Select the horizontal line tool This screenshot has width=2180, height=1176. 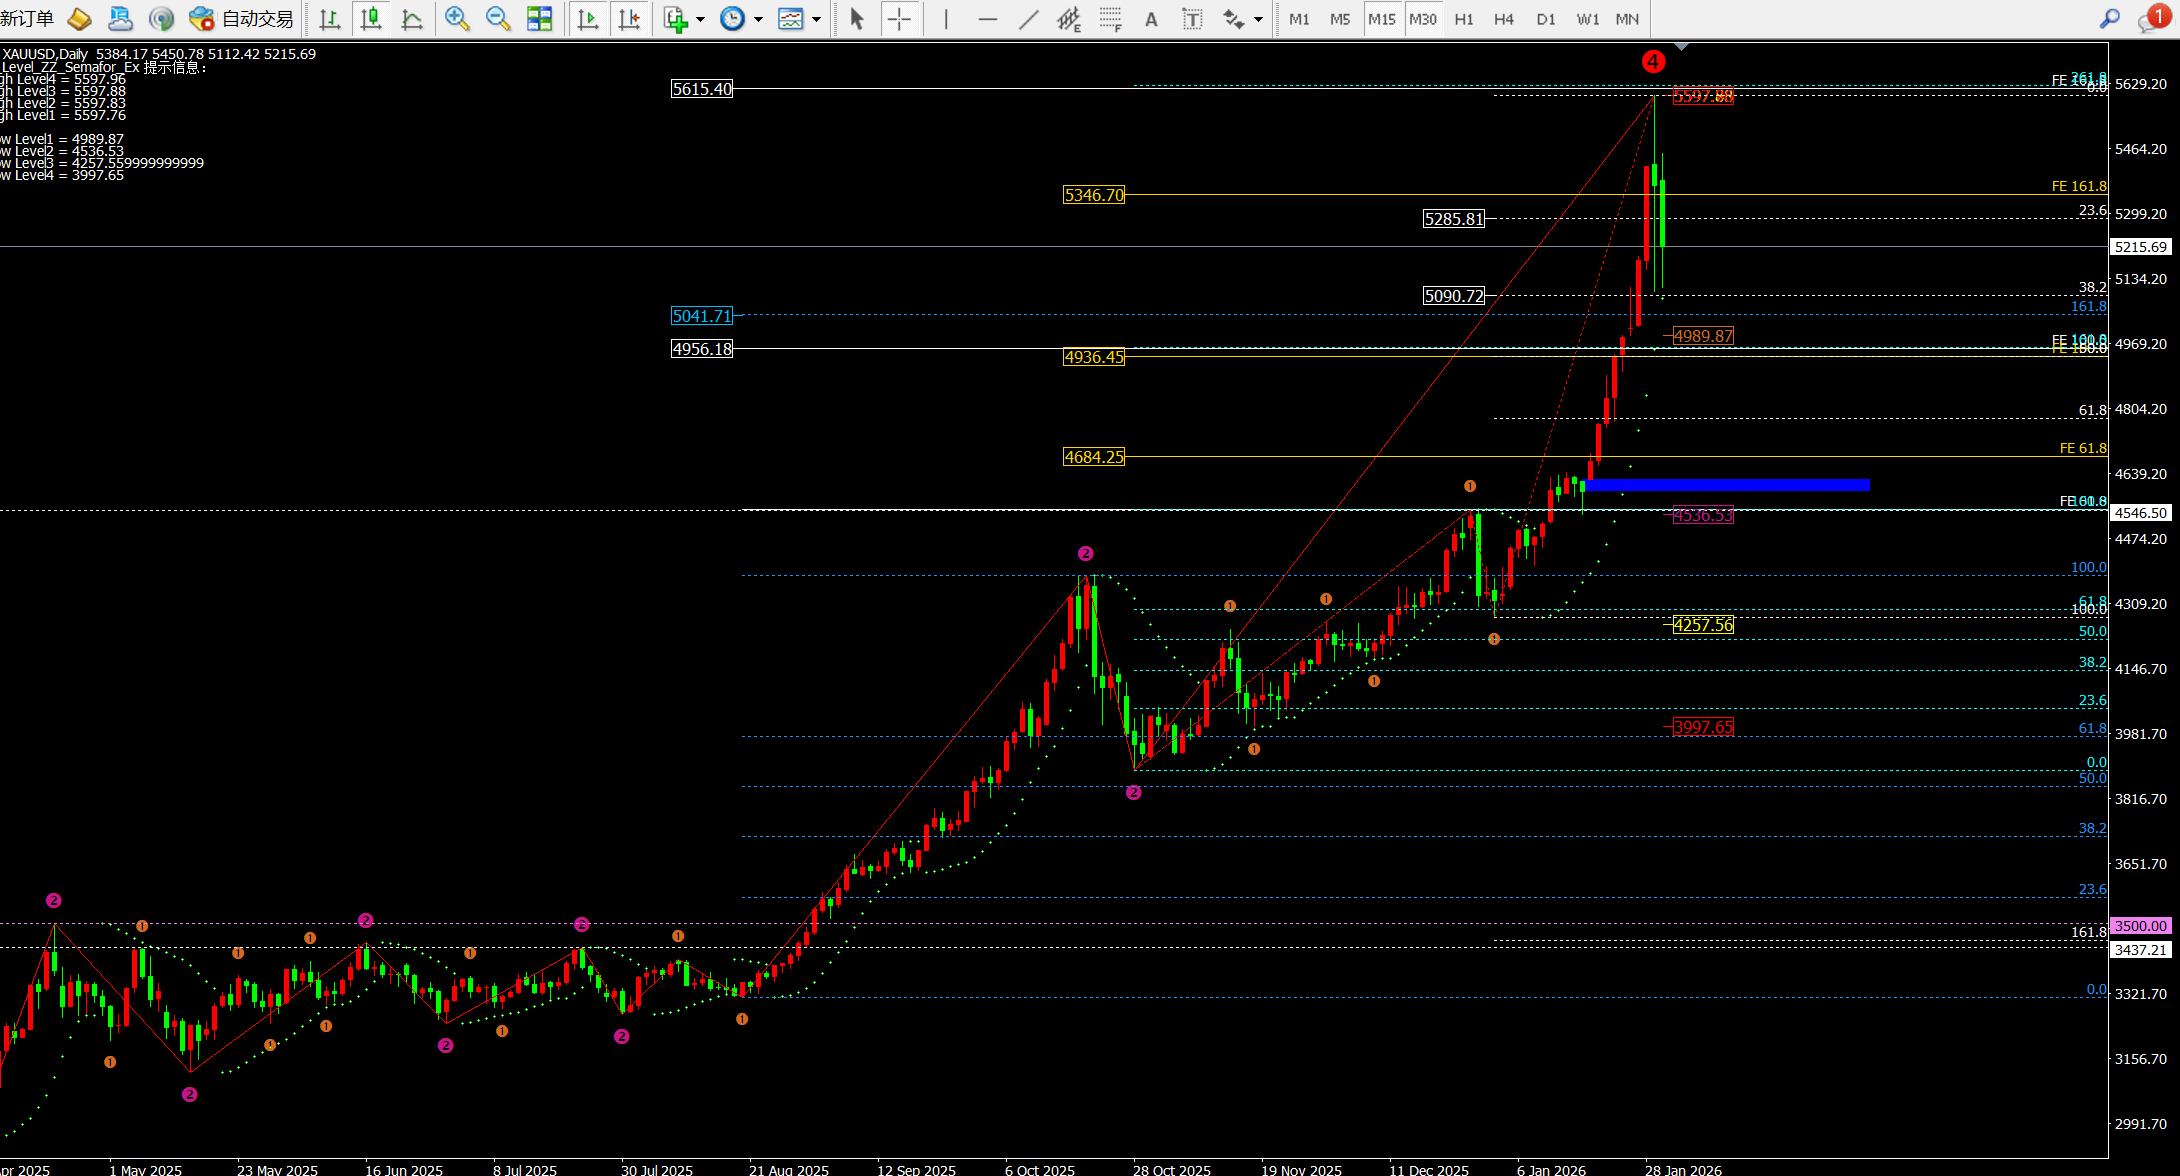click(988, 19)
